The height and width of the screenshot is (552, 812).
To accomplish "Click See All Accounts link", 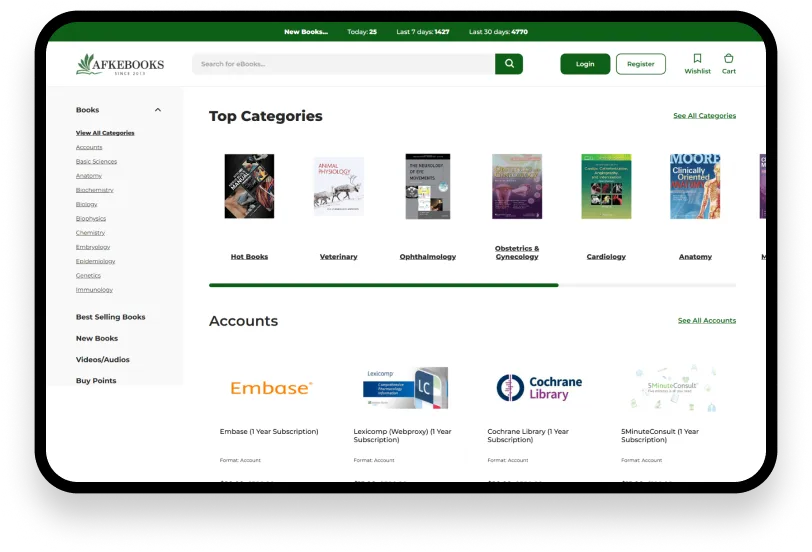I will [707, 321].
